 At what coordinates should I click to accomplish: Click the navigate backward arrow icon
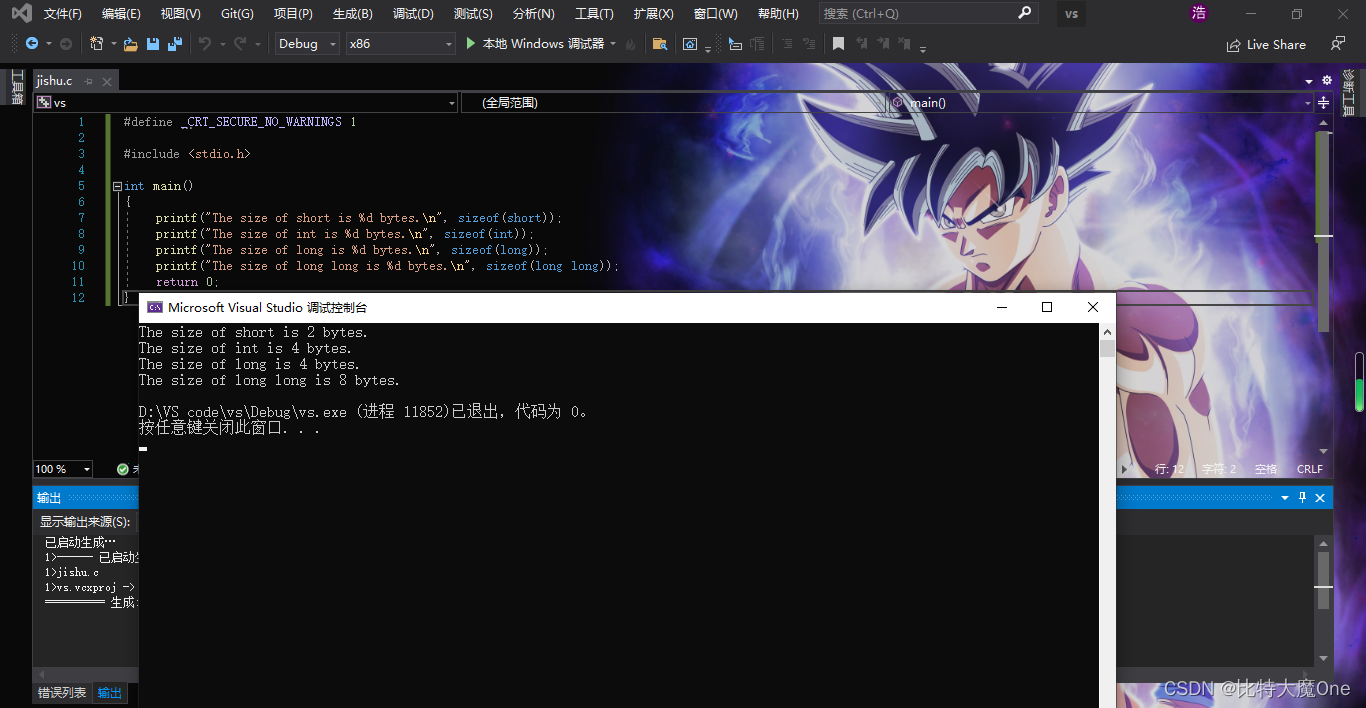tap(31, 44)
